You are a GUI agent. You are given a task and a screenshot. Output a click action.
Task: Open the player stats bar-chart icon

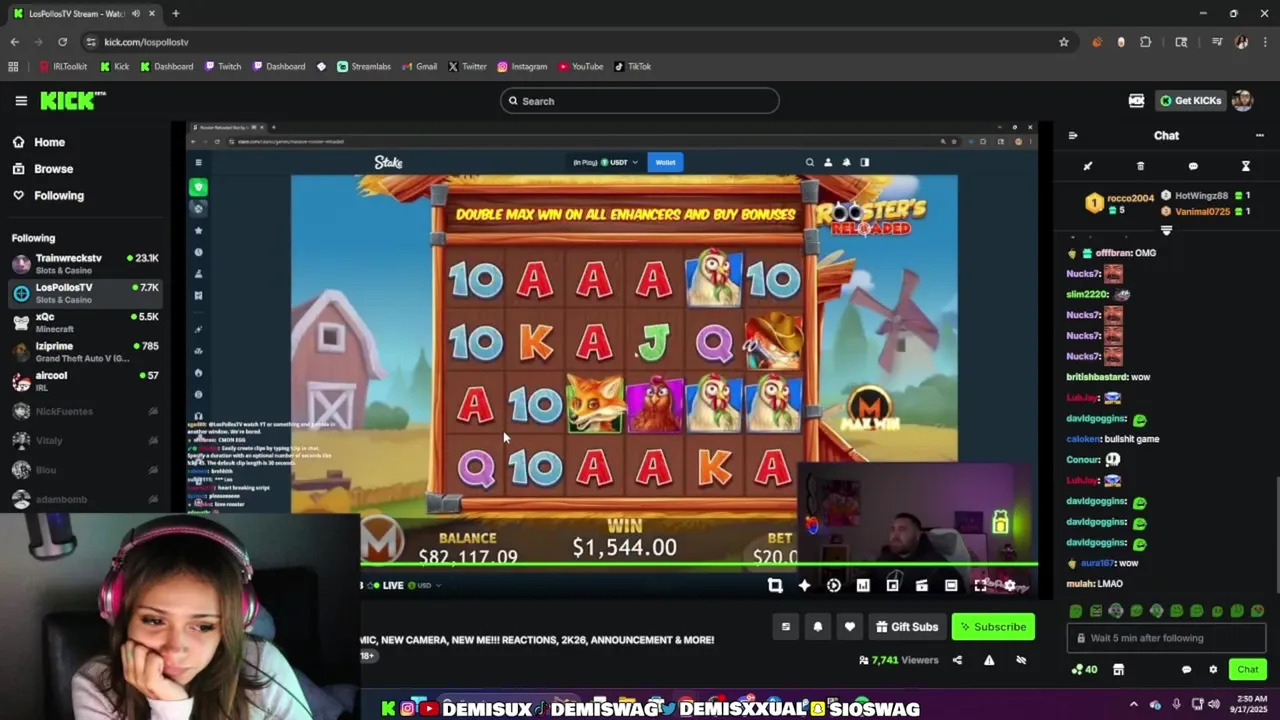click(x=863, y=586)
